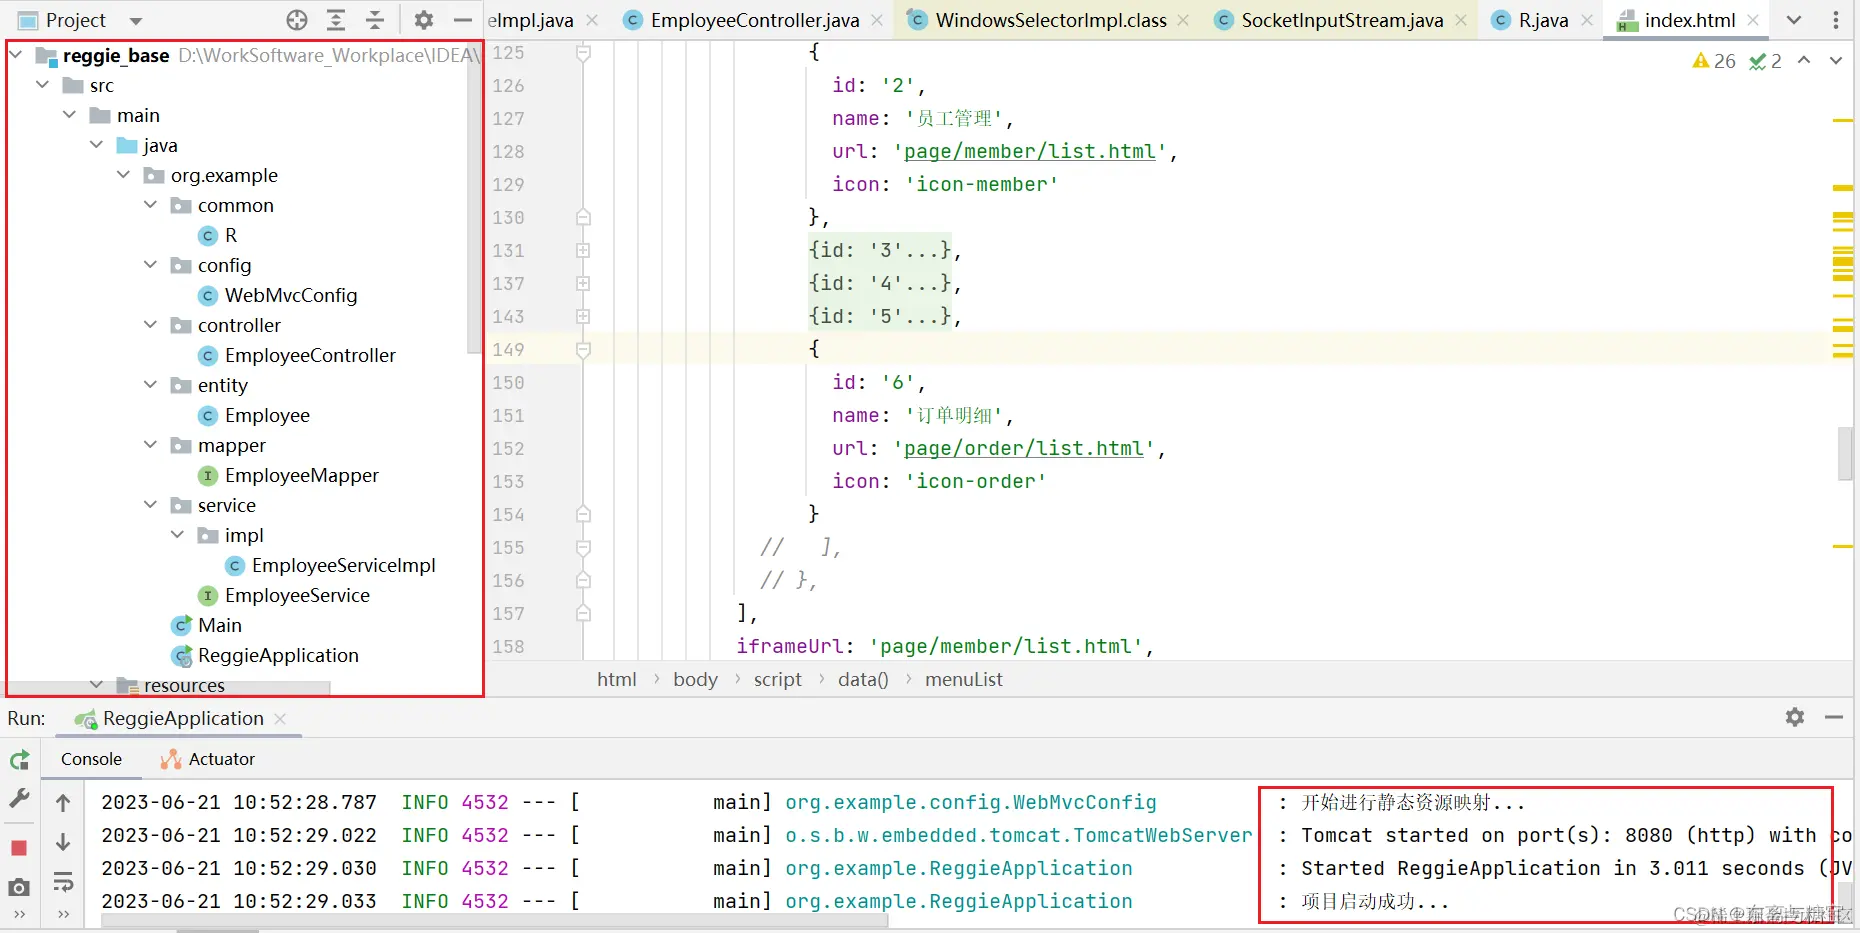Screen dimensions: 1860x933
Task: Collapse the reggie_base root node
Action: pos(16,55)
